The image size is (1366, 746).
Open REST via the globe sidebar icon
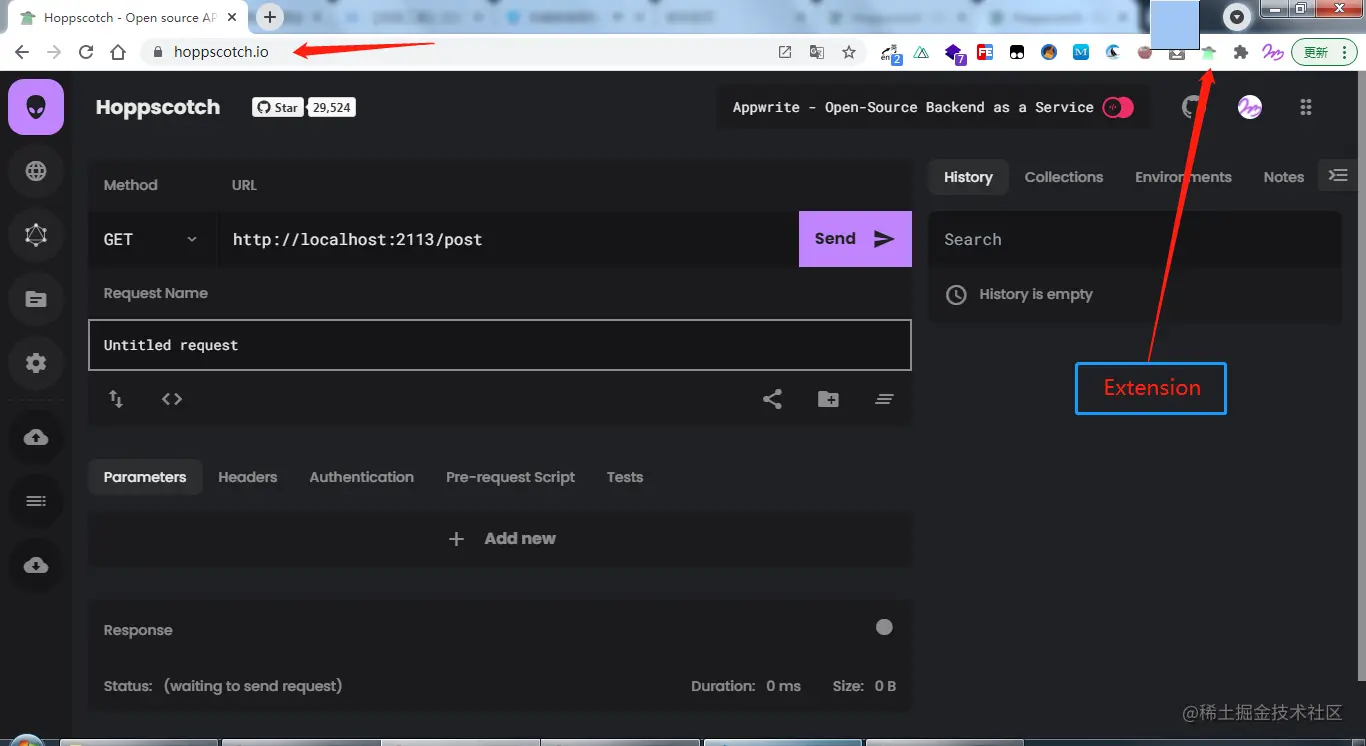(x=36, y=171)
